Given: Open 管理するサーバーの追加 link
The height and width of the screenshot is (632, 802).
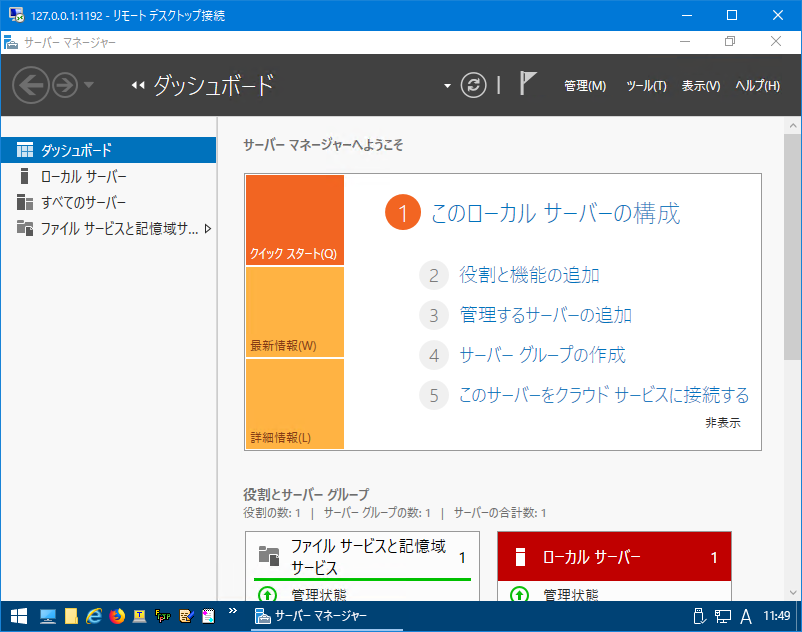Looking at the screenshot, I should coord(546,315).
